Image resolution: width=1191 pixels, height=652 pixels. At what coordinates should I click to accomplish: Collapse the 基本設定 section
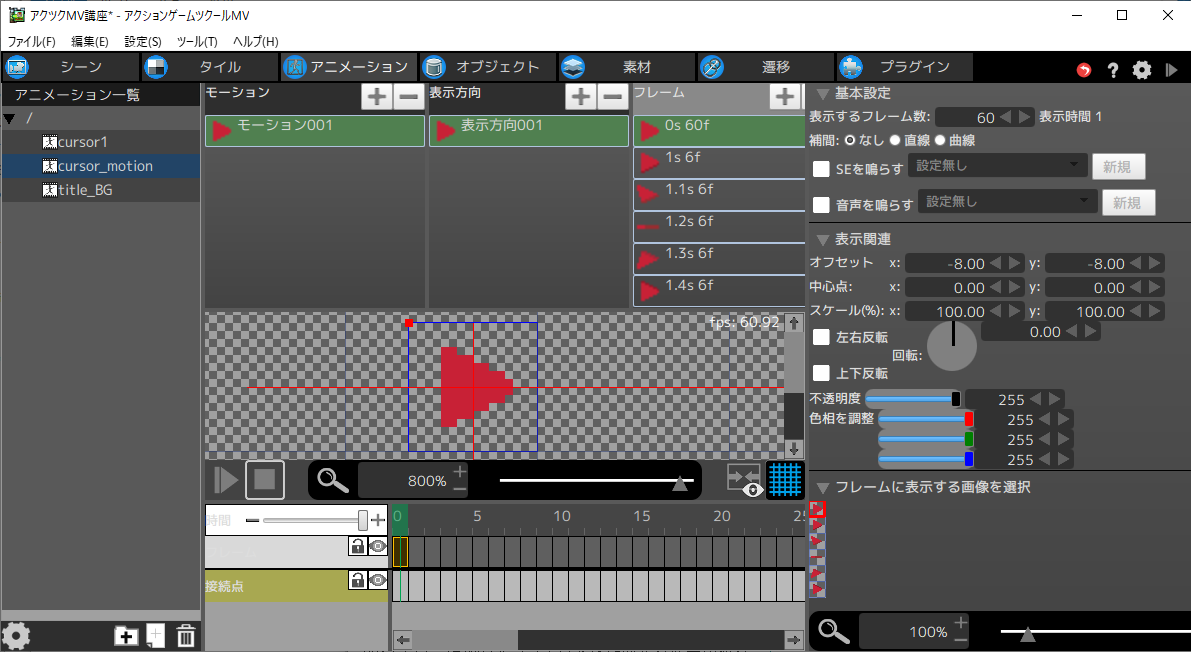822,94
